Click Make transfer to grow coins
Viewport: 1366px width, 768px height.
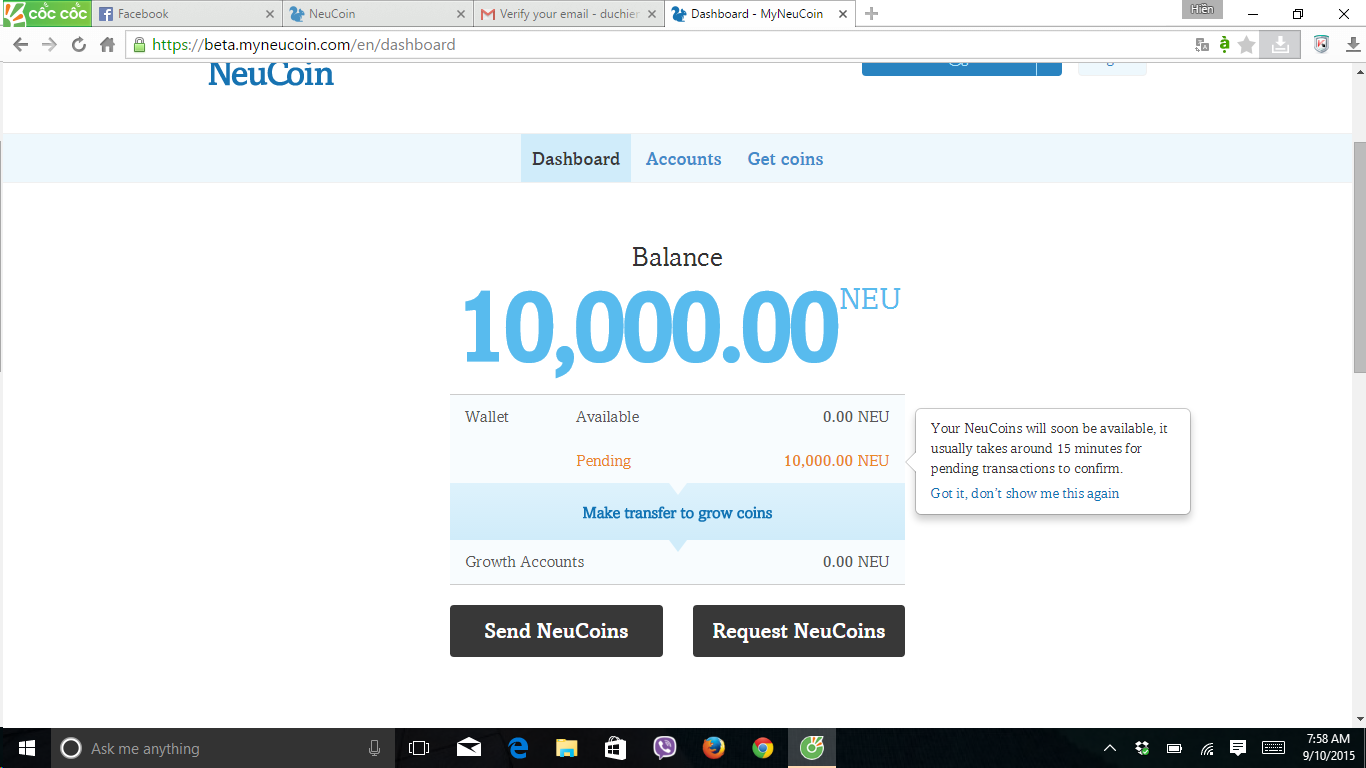pos(677,513)
